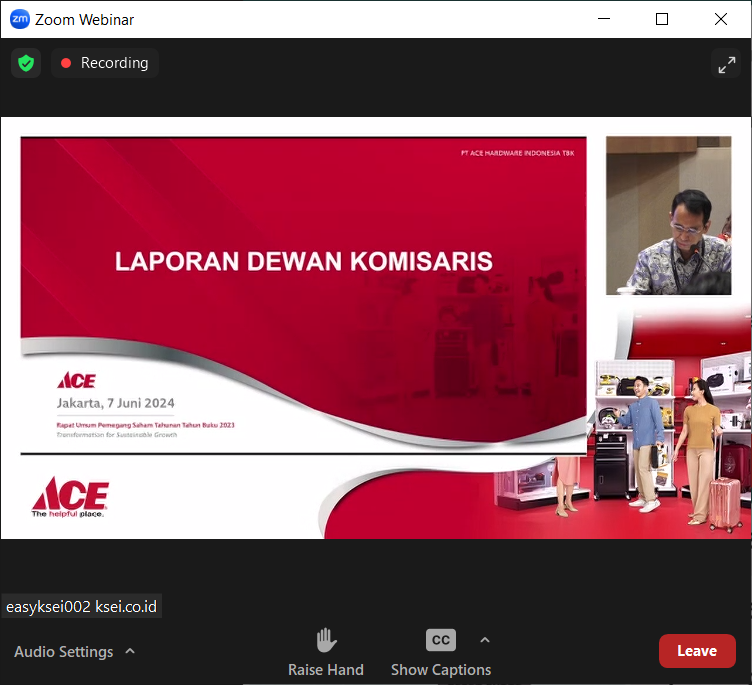Toggle the Show Captions text label
The image size is (752, 685).
tap(441, 670)
